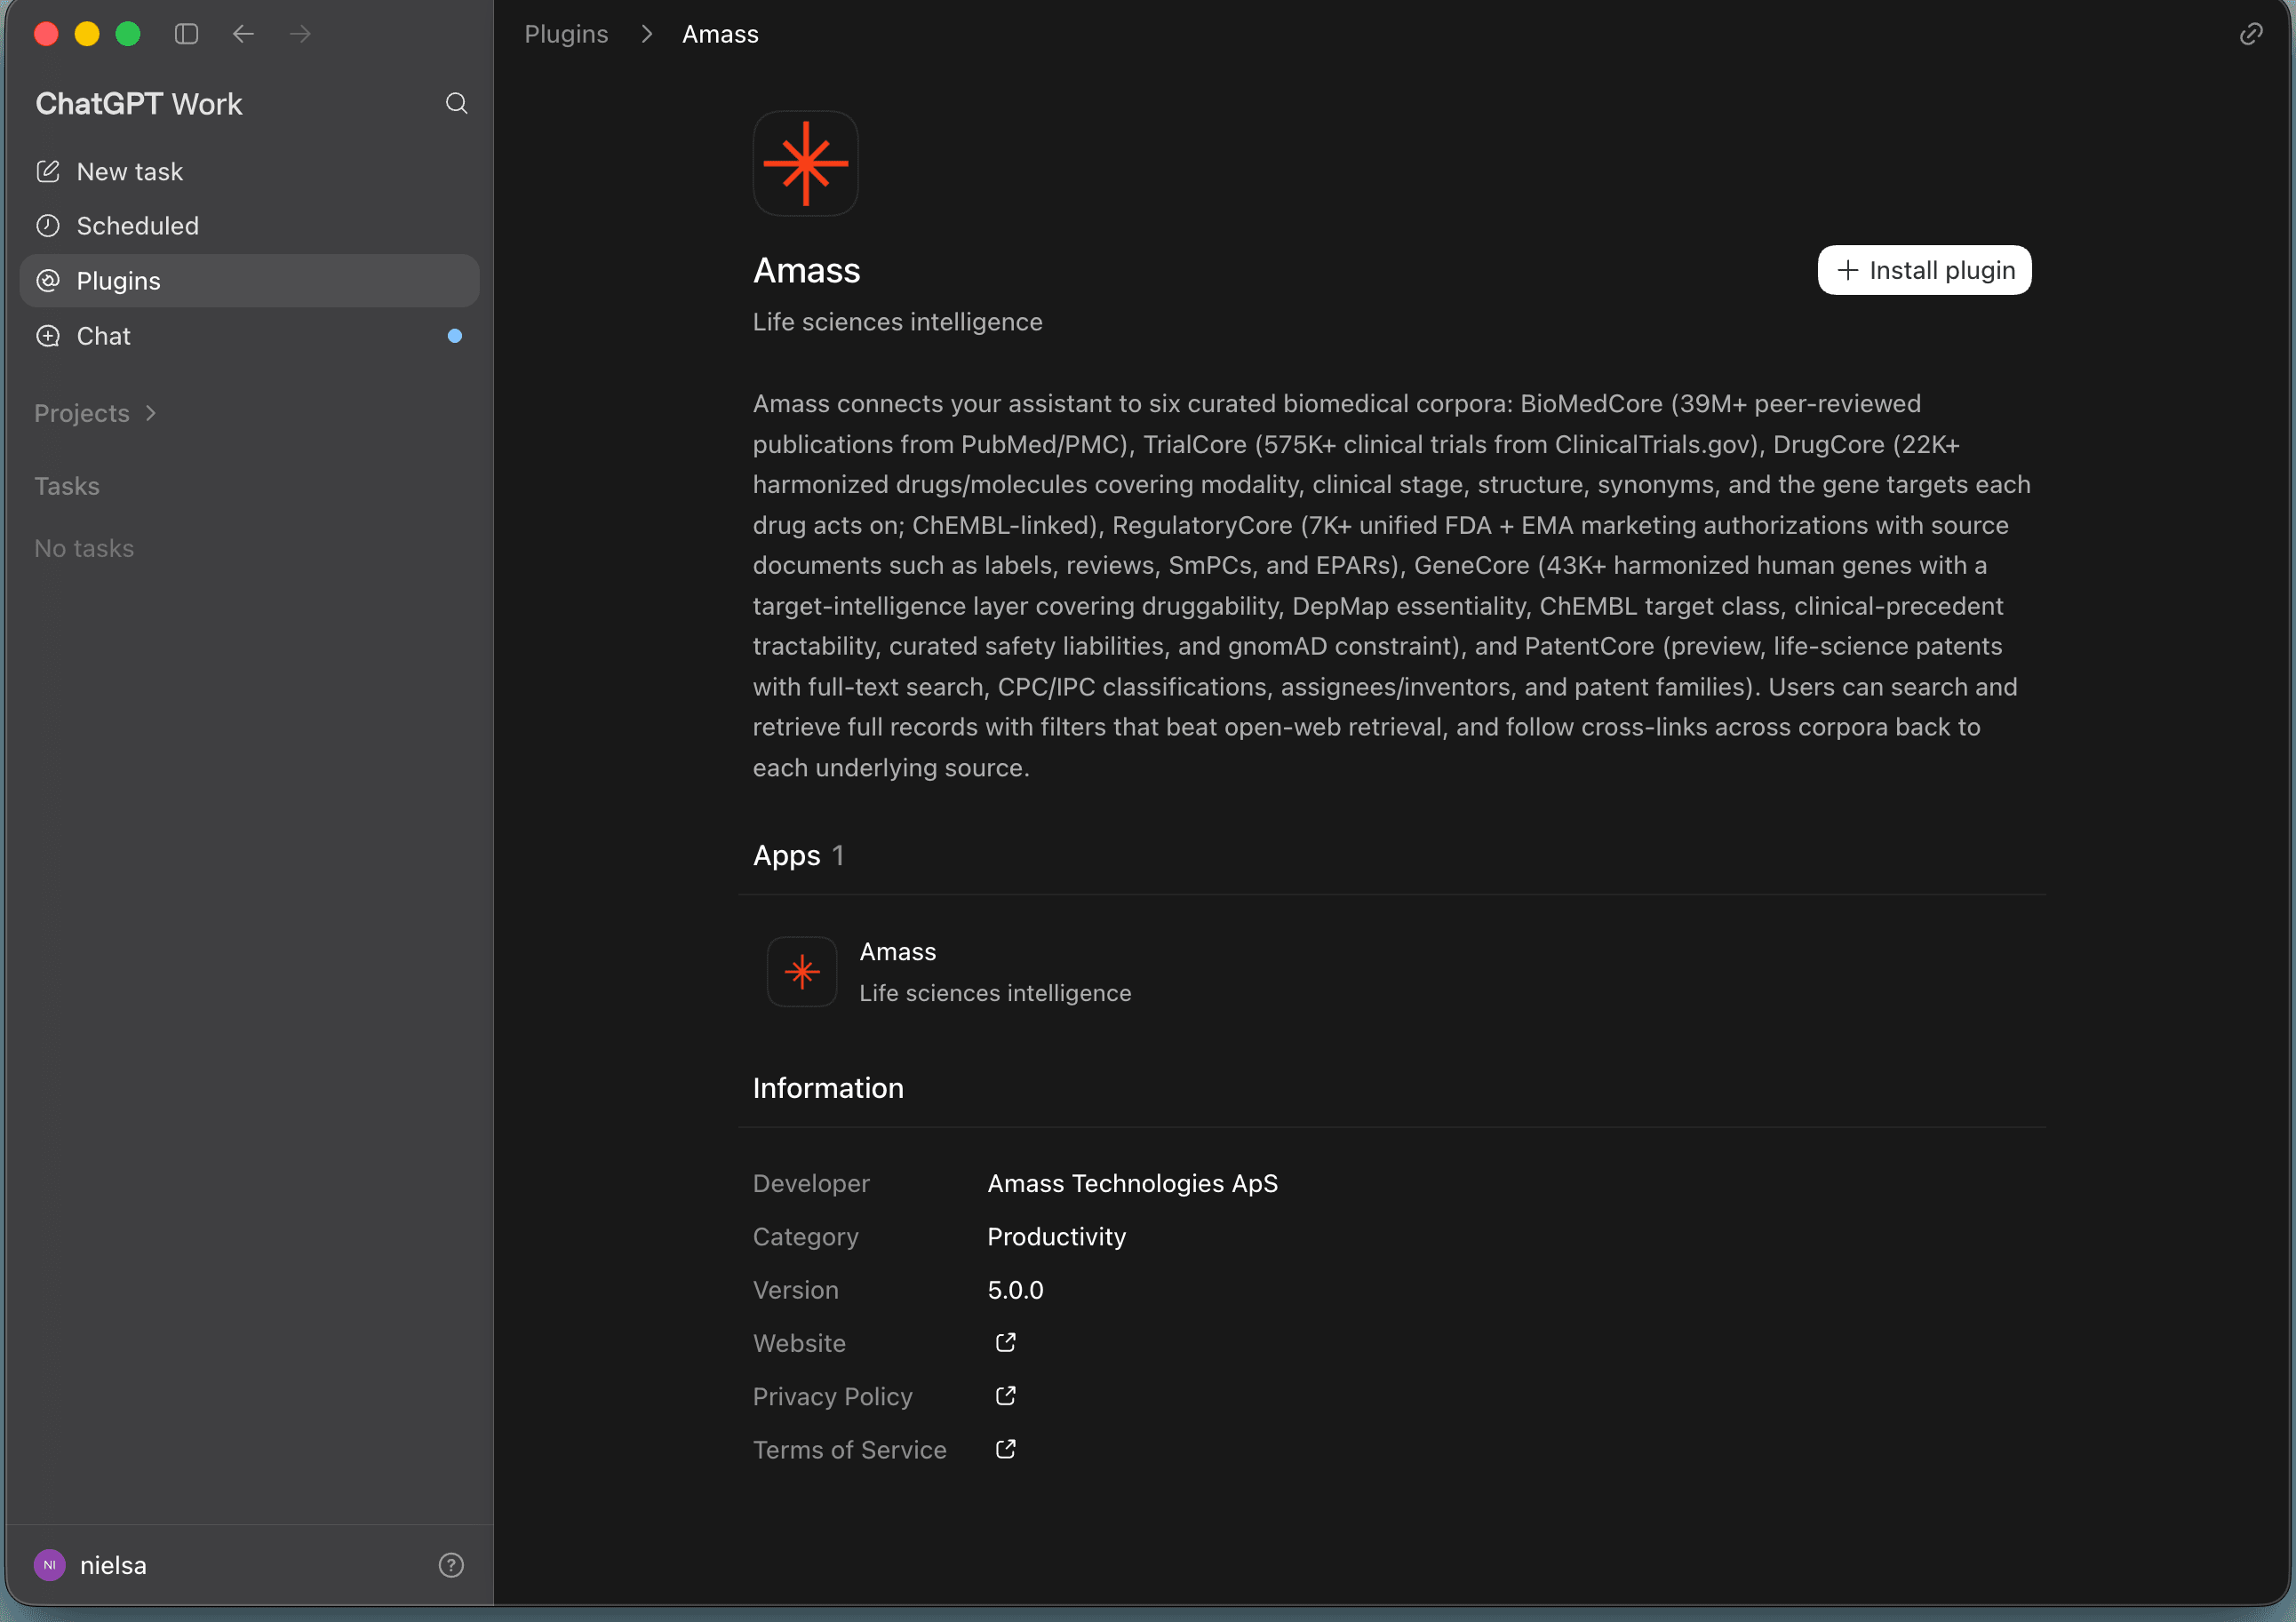Click the Information section heading
This screenshot has height=1622, width=2296.
(828, 1087)
